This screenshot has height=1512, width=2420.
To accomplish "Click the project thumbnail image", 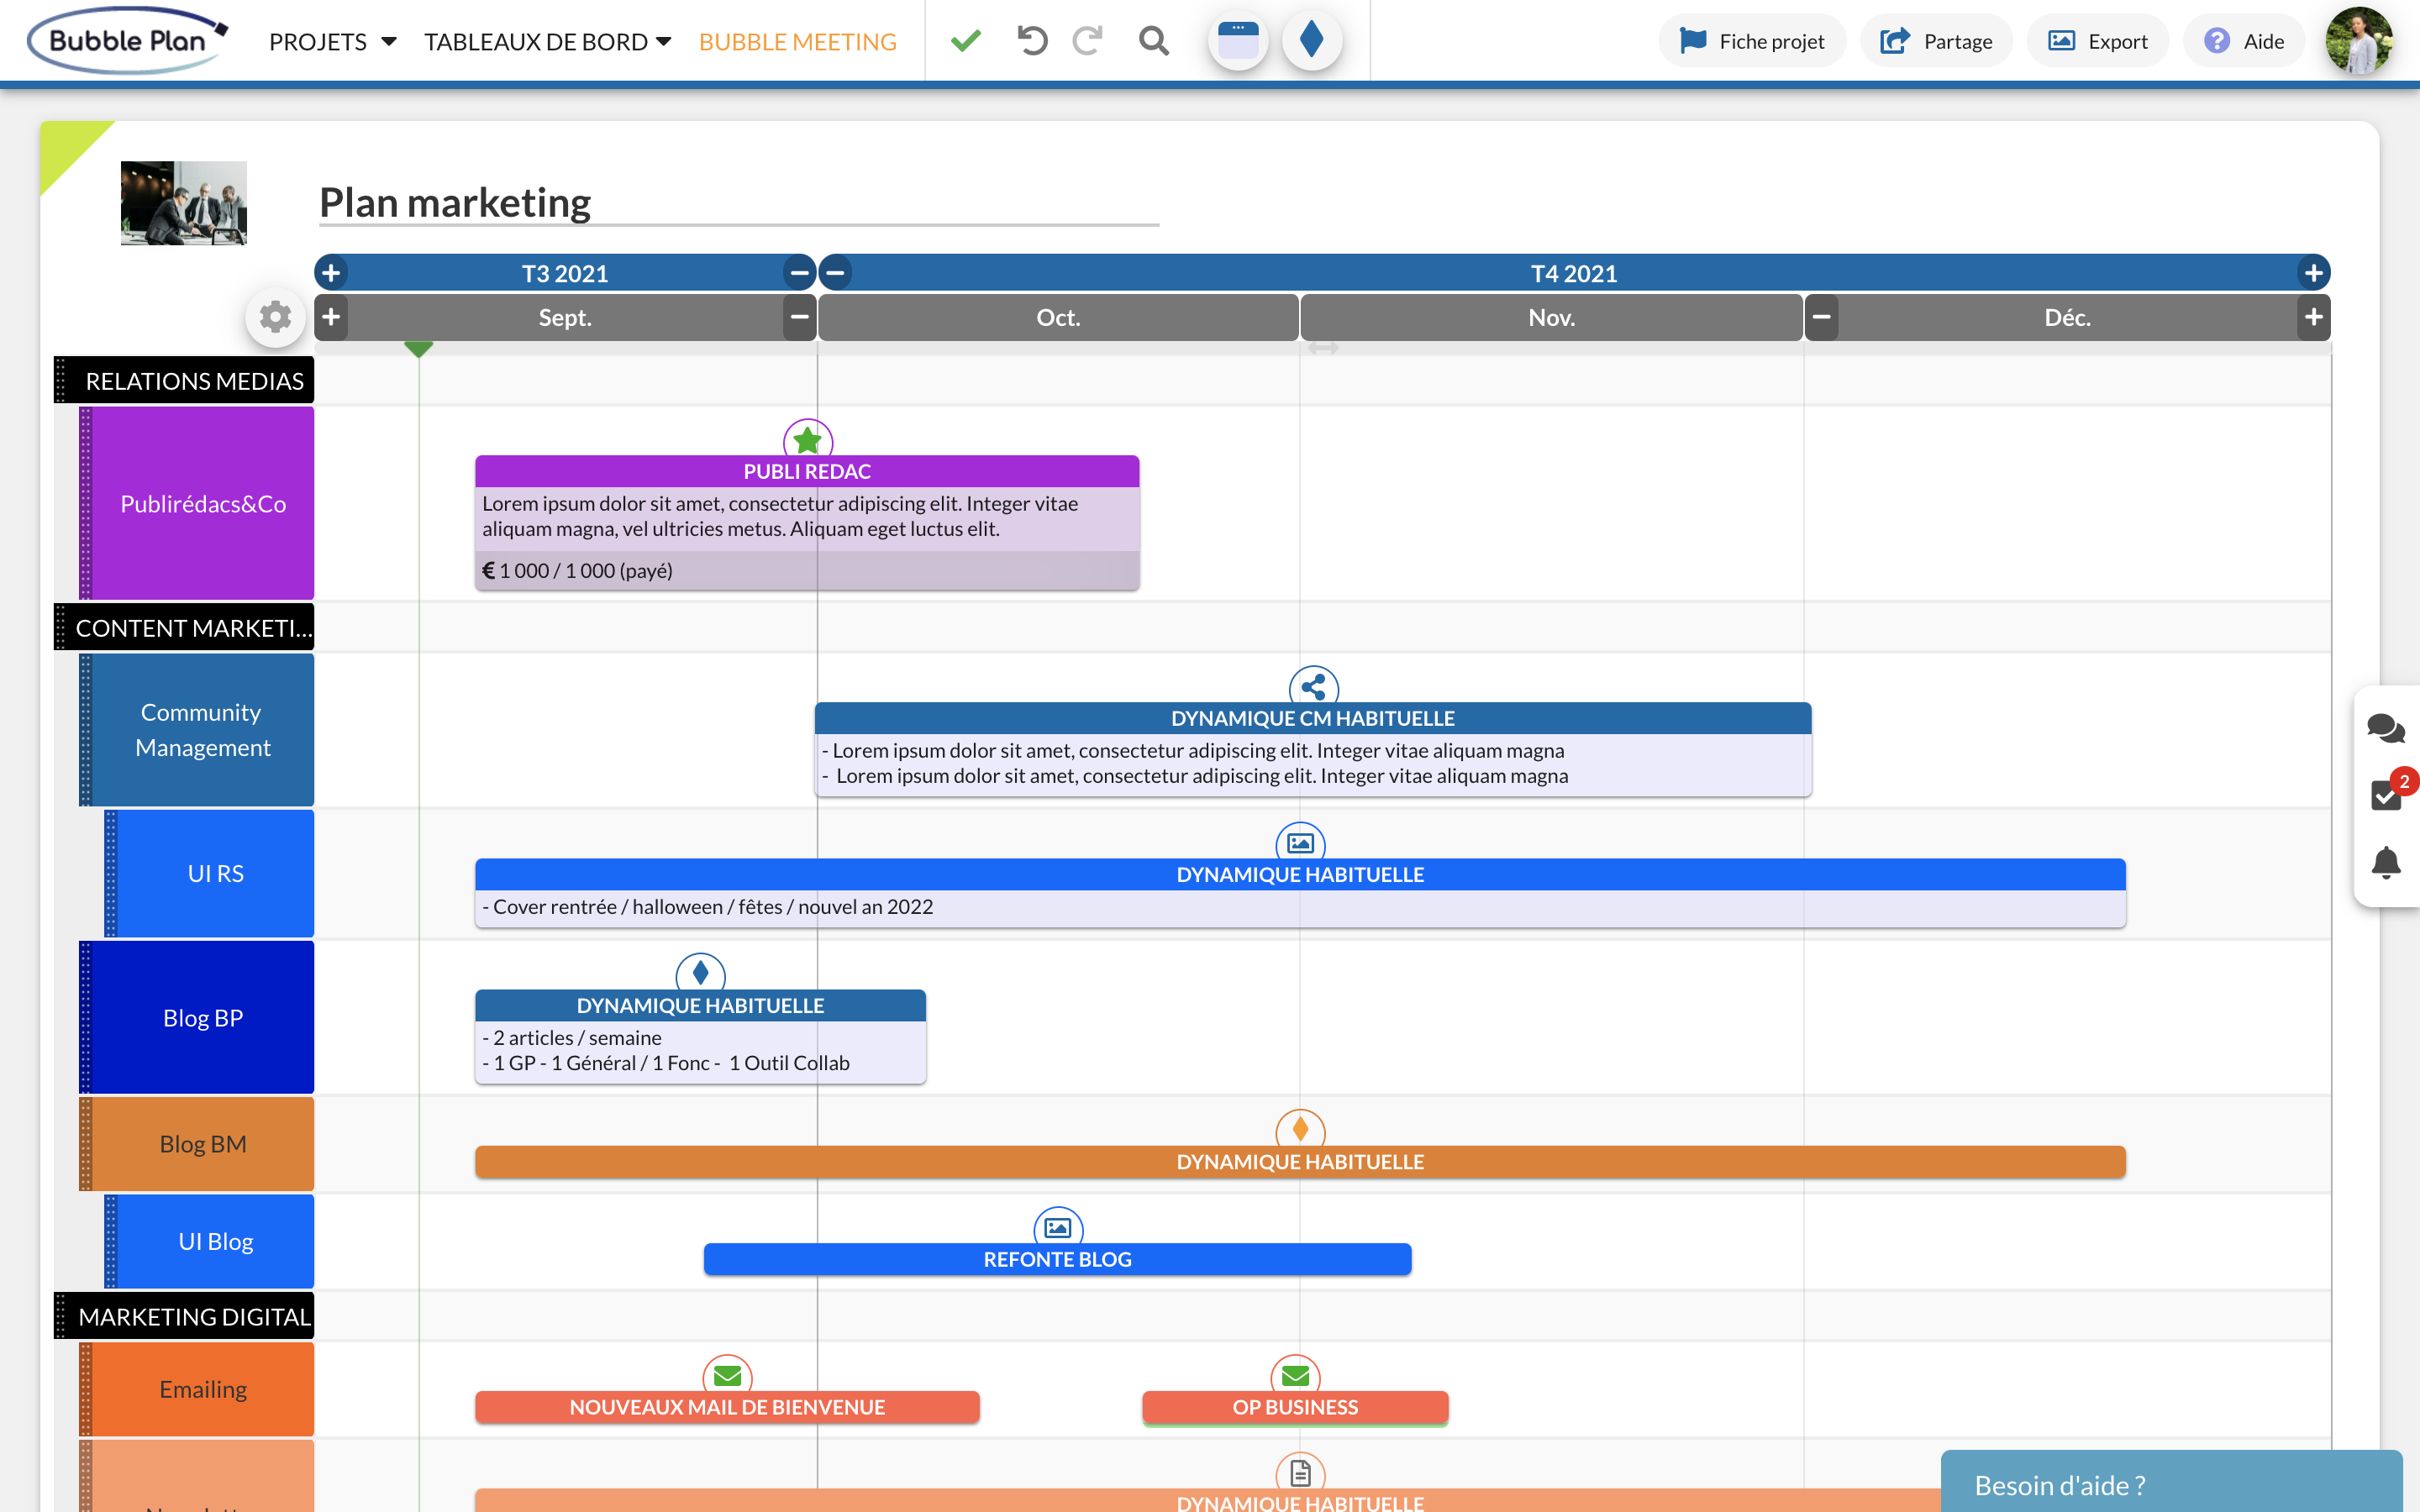I will tap(184, 203).
